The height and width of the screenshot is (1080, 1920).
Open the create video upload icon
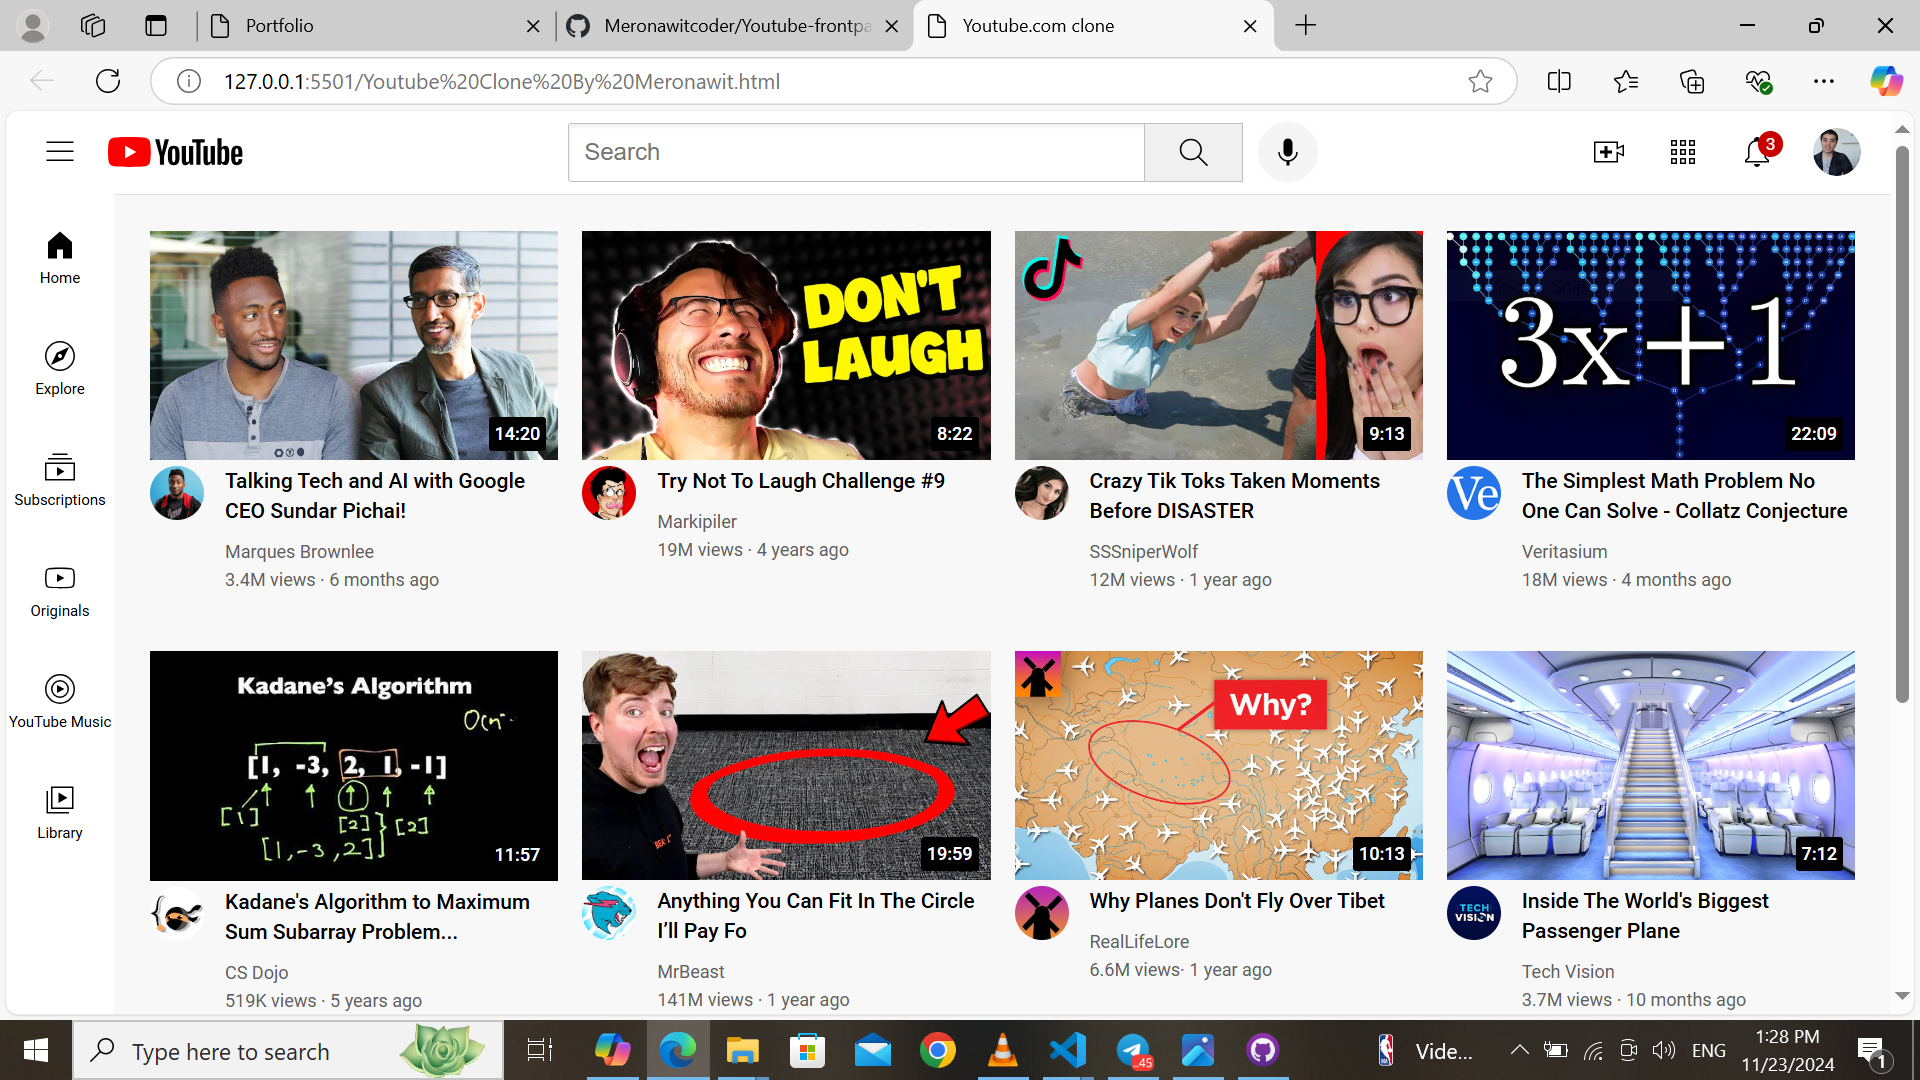click(x=1608, y=152)
